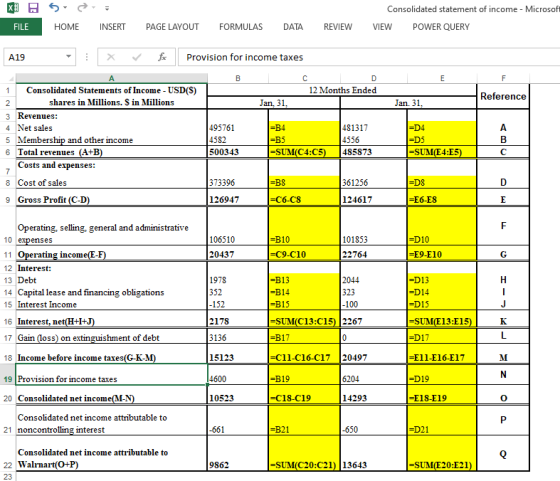Click reference letter Q cell
This screenshot has height=481, width=560.
click(x=503, y=454)
